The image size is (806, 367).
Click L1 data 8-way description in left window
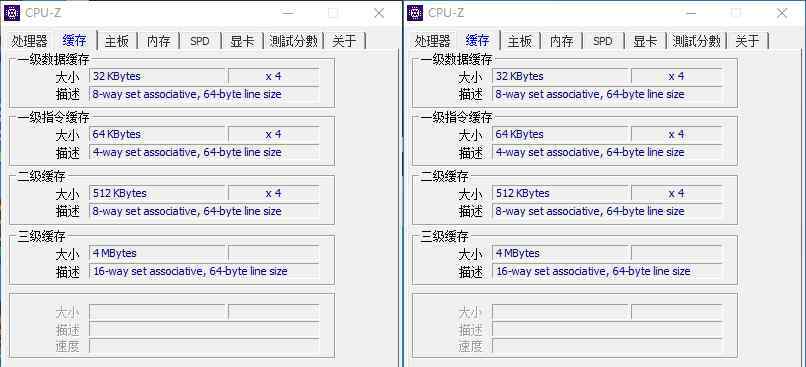point(204,95)
